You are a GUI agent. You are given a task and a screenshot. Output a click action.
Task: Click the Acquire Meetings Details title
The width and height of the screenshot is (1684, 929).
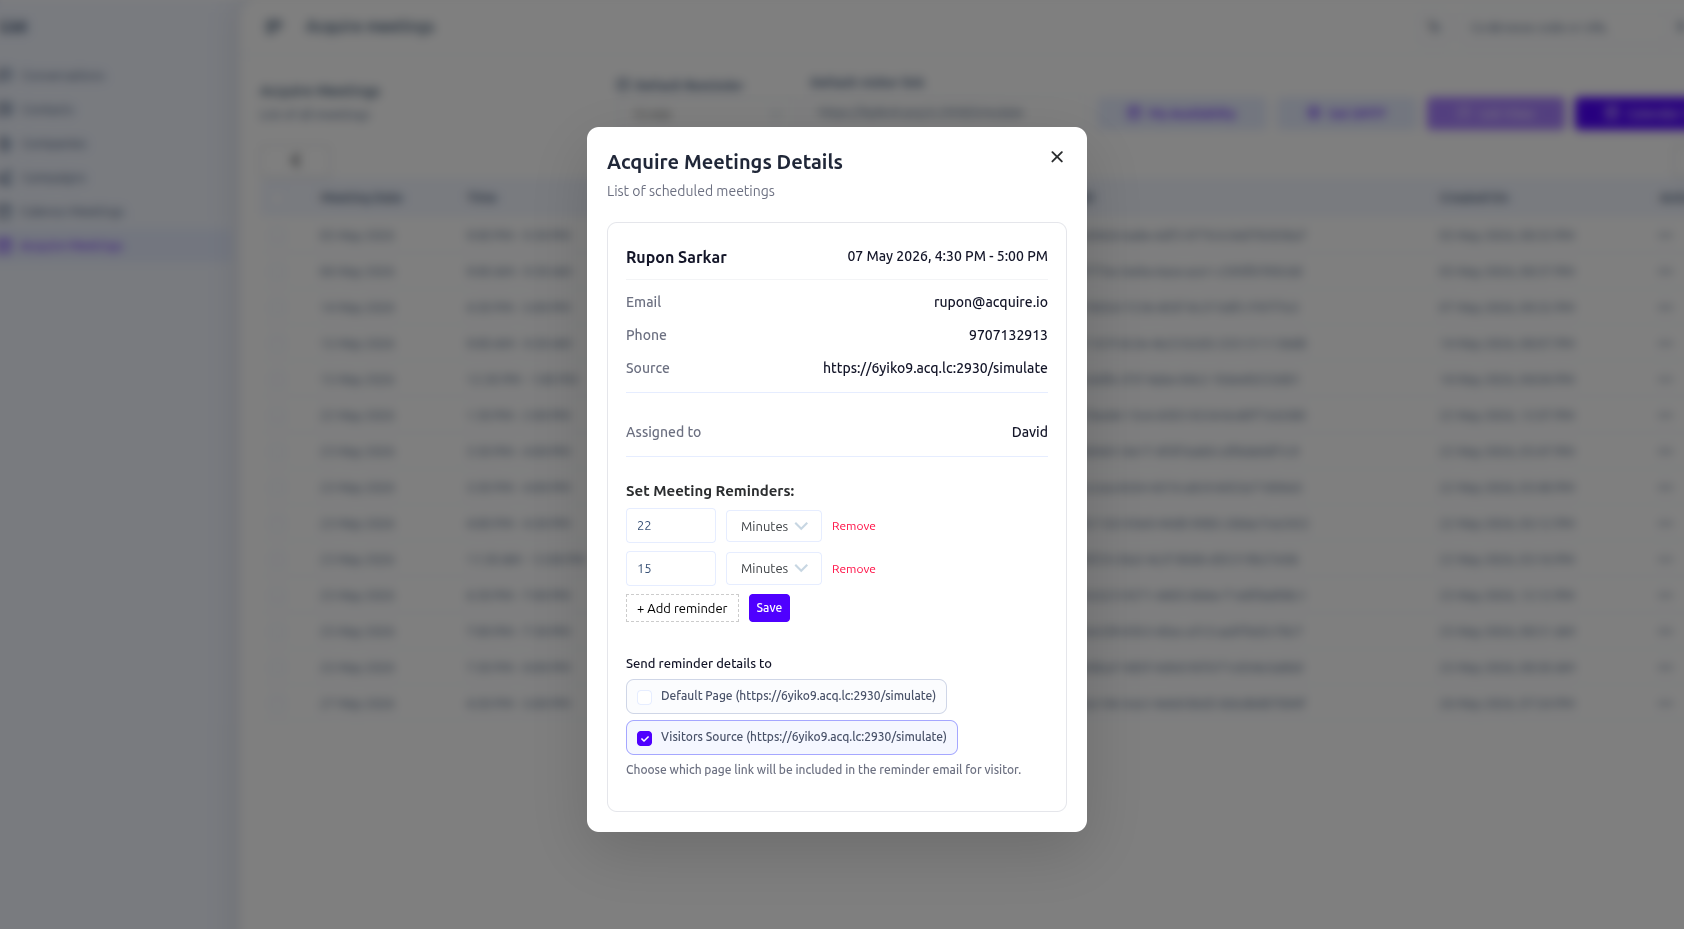point(725,162)
